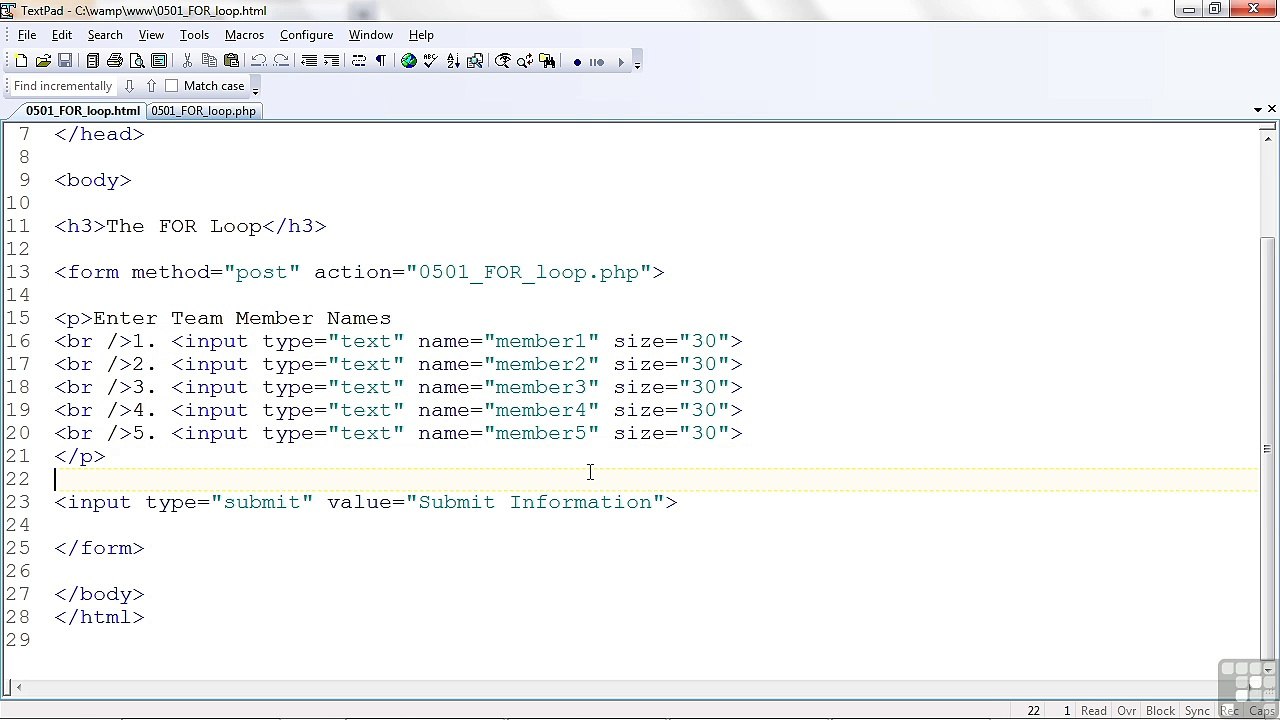This screenshot has height=720, width=1280.
Task: Paste from clipboard with the Paste icon
Action: coord(231,61)
